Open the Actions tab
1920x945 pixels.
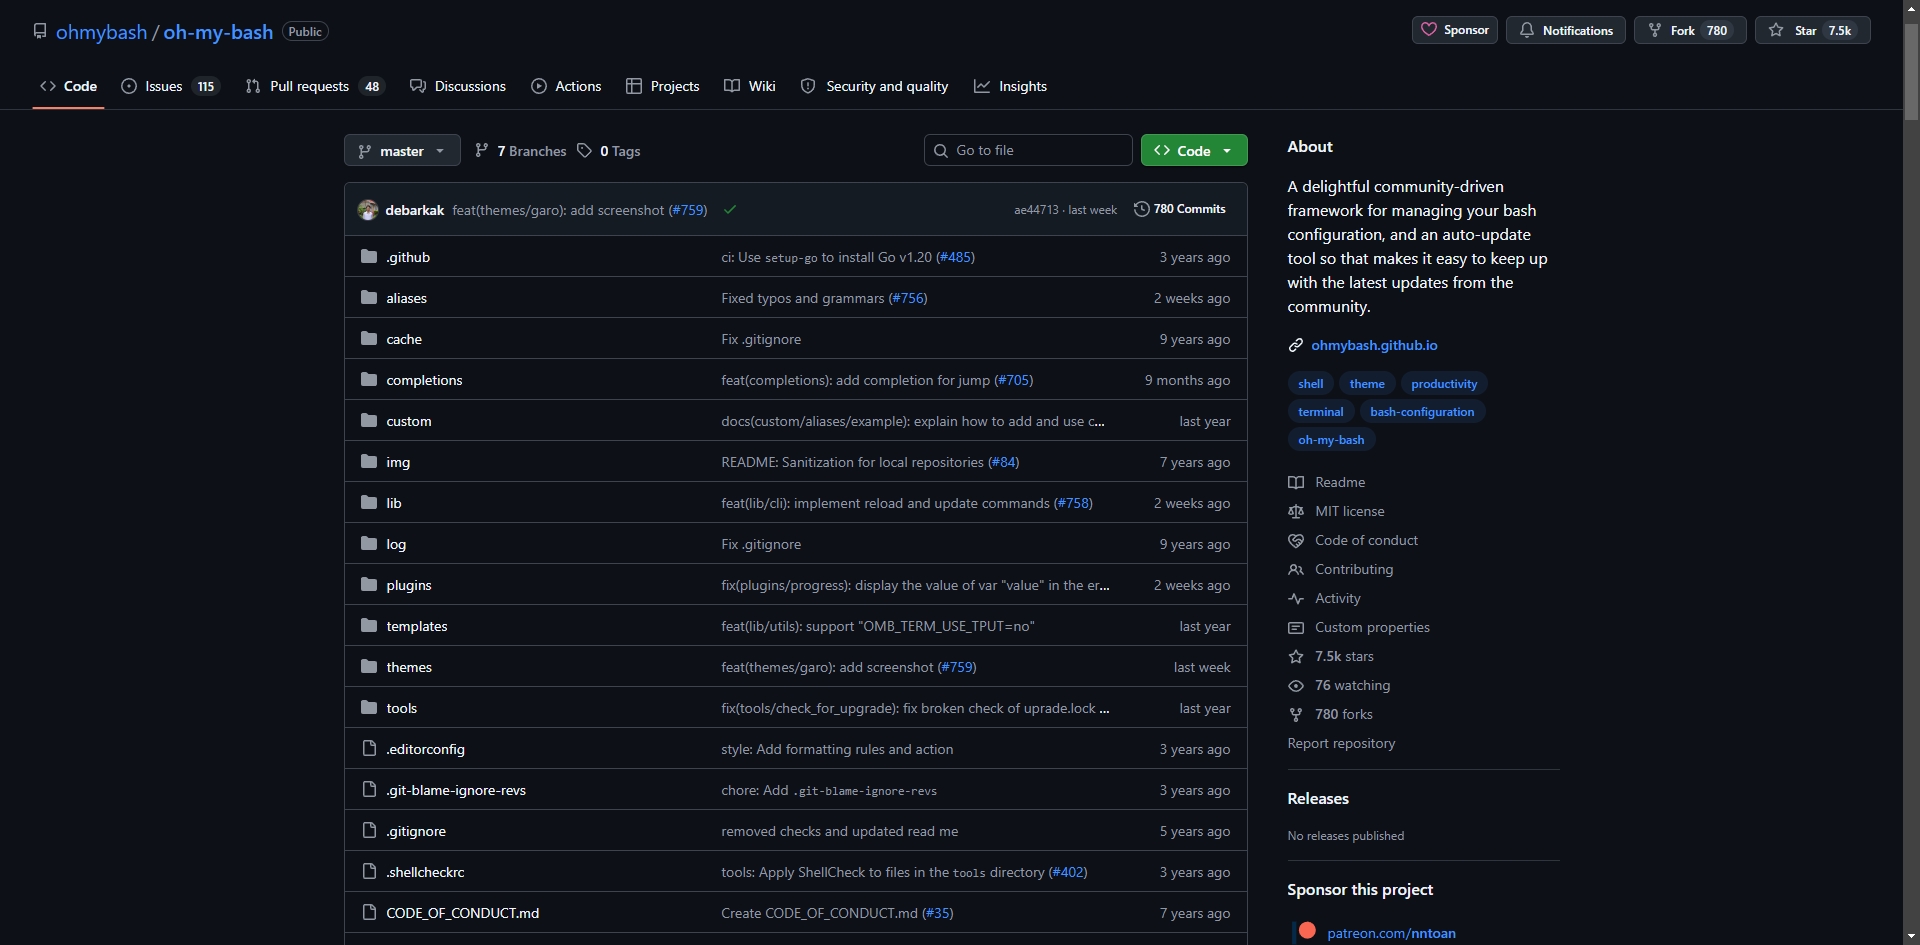pos(566,86)
